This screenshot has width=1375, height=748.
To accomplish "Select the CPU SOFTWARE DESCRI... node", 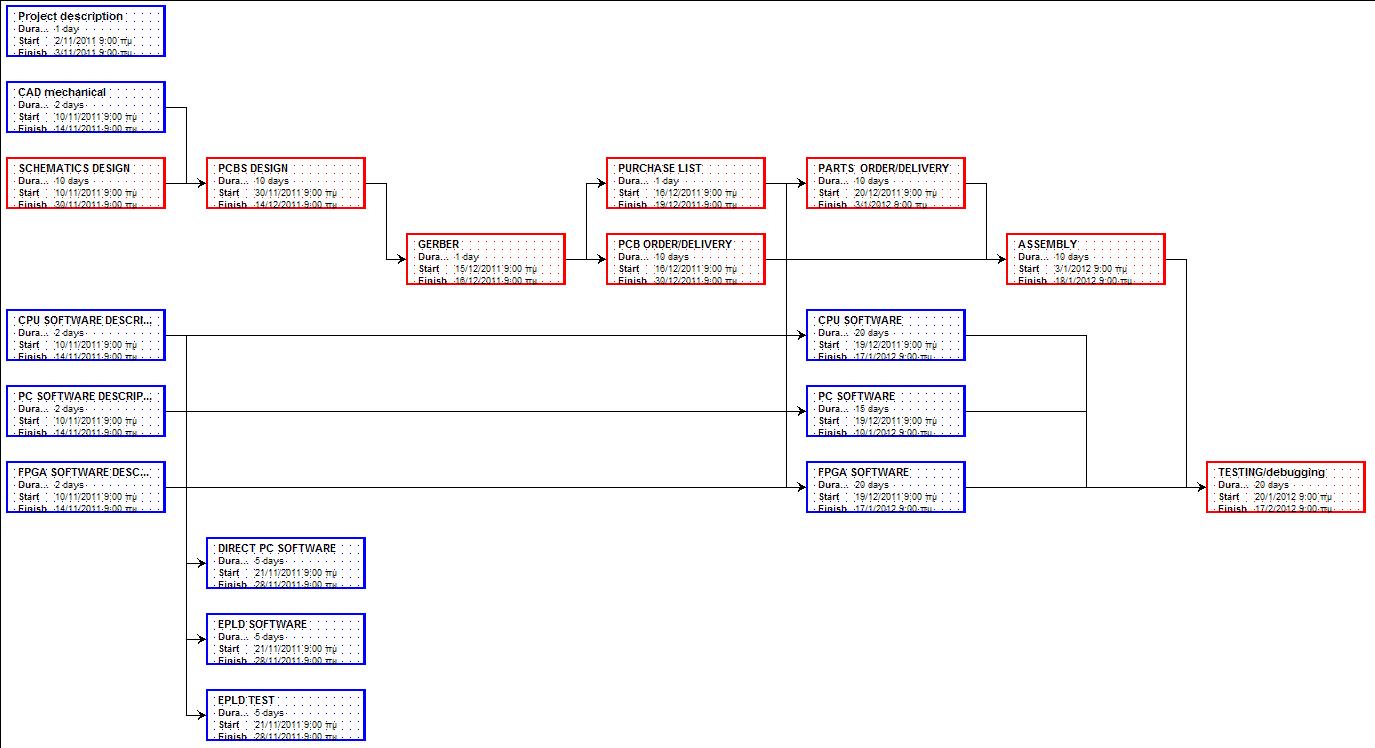I will tap(86, 335).
